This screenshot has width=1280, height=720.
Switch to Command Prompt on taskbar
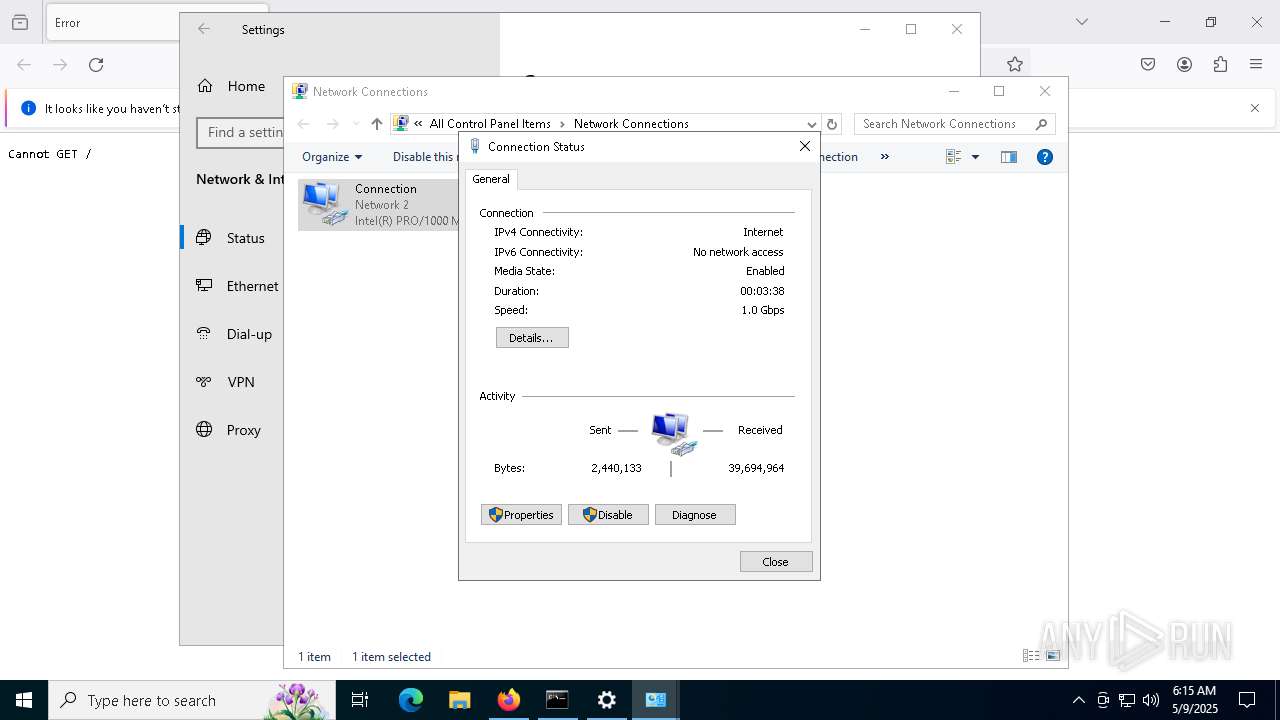tap(557, 700)
